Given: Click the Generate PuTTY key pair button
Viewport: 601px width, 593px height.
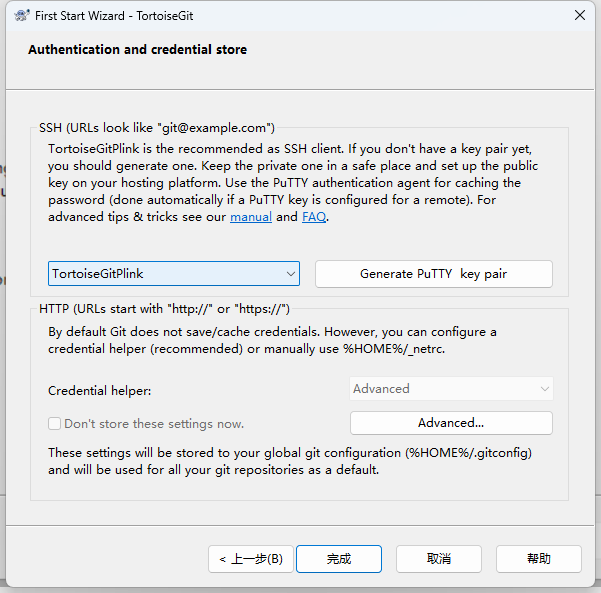Looking at the screenshot, I should [x=433, y=273].
